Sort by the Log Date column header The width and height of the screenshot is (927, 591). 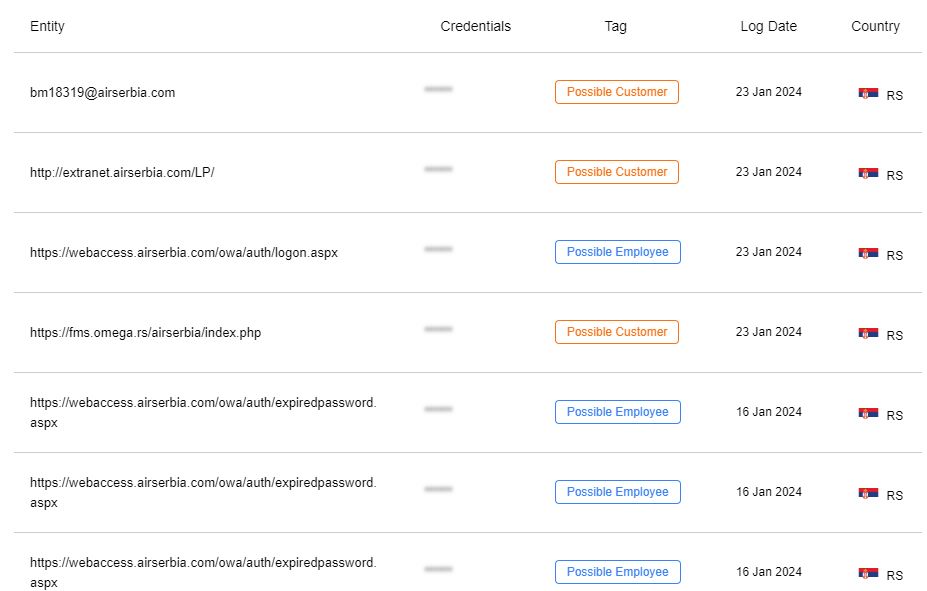[769, 27]
